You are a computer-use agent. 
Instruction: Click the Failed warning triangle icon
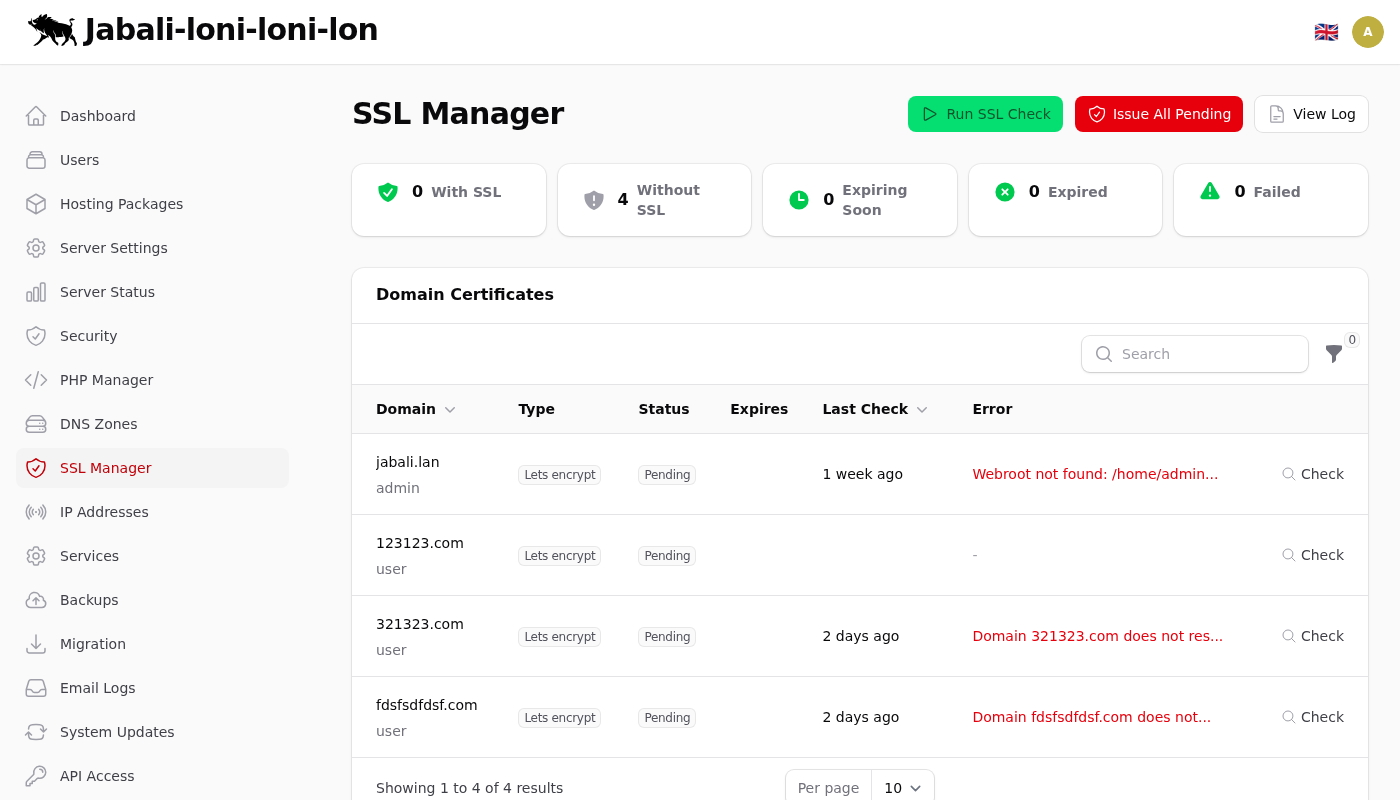tap(1210, 191)
